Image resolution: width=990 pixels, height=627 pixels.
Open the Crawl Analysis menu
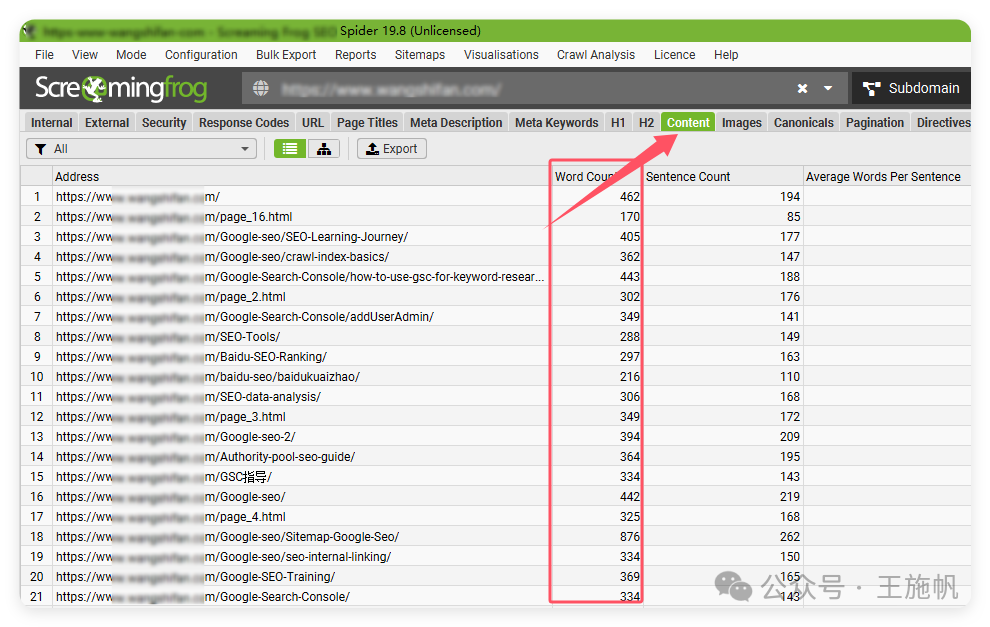595,55
